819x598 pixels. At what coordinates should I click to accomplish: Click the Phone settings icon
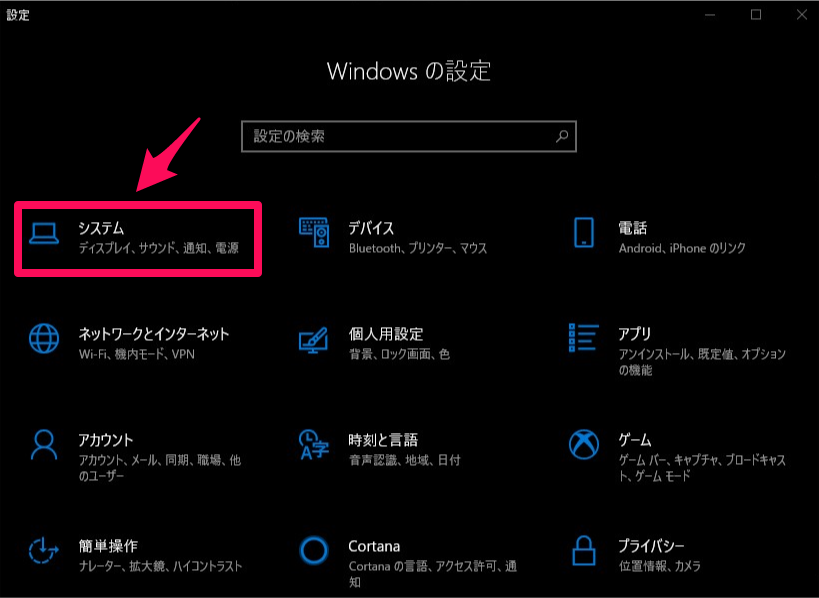(x=584, y=232)
